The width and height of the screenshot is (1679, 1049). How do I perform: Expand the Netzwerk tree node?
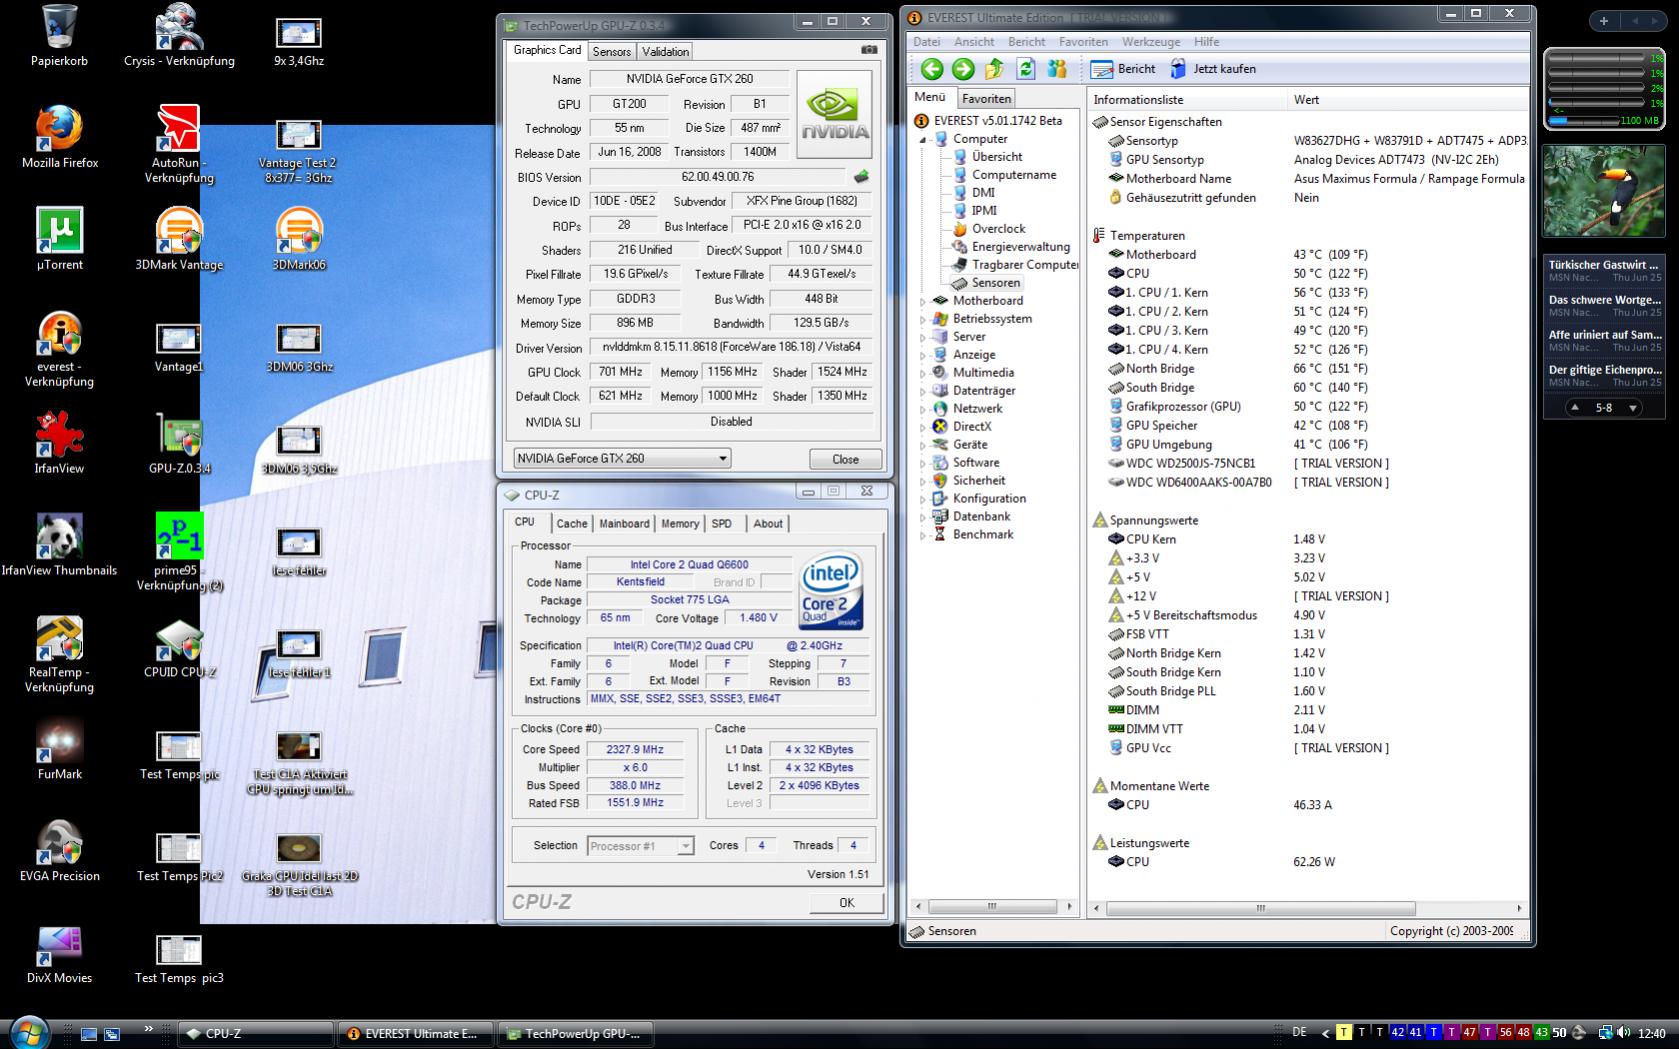tap(923, 409)
